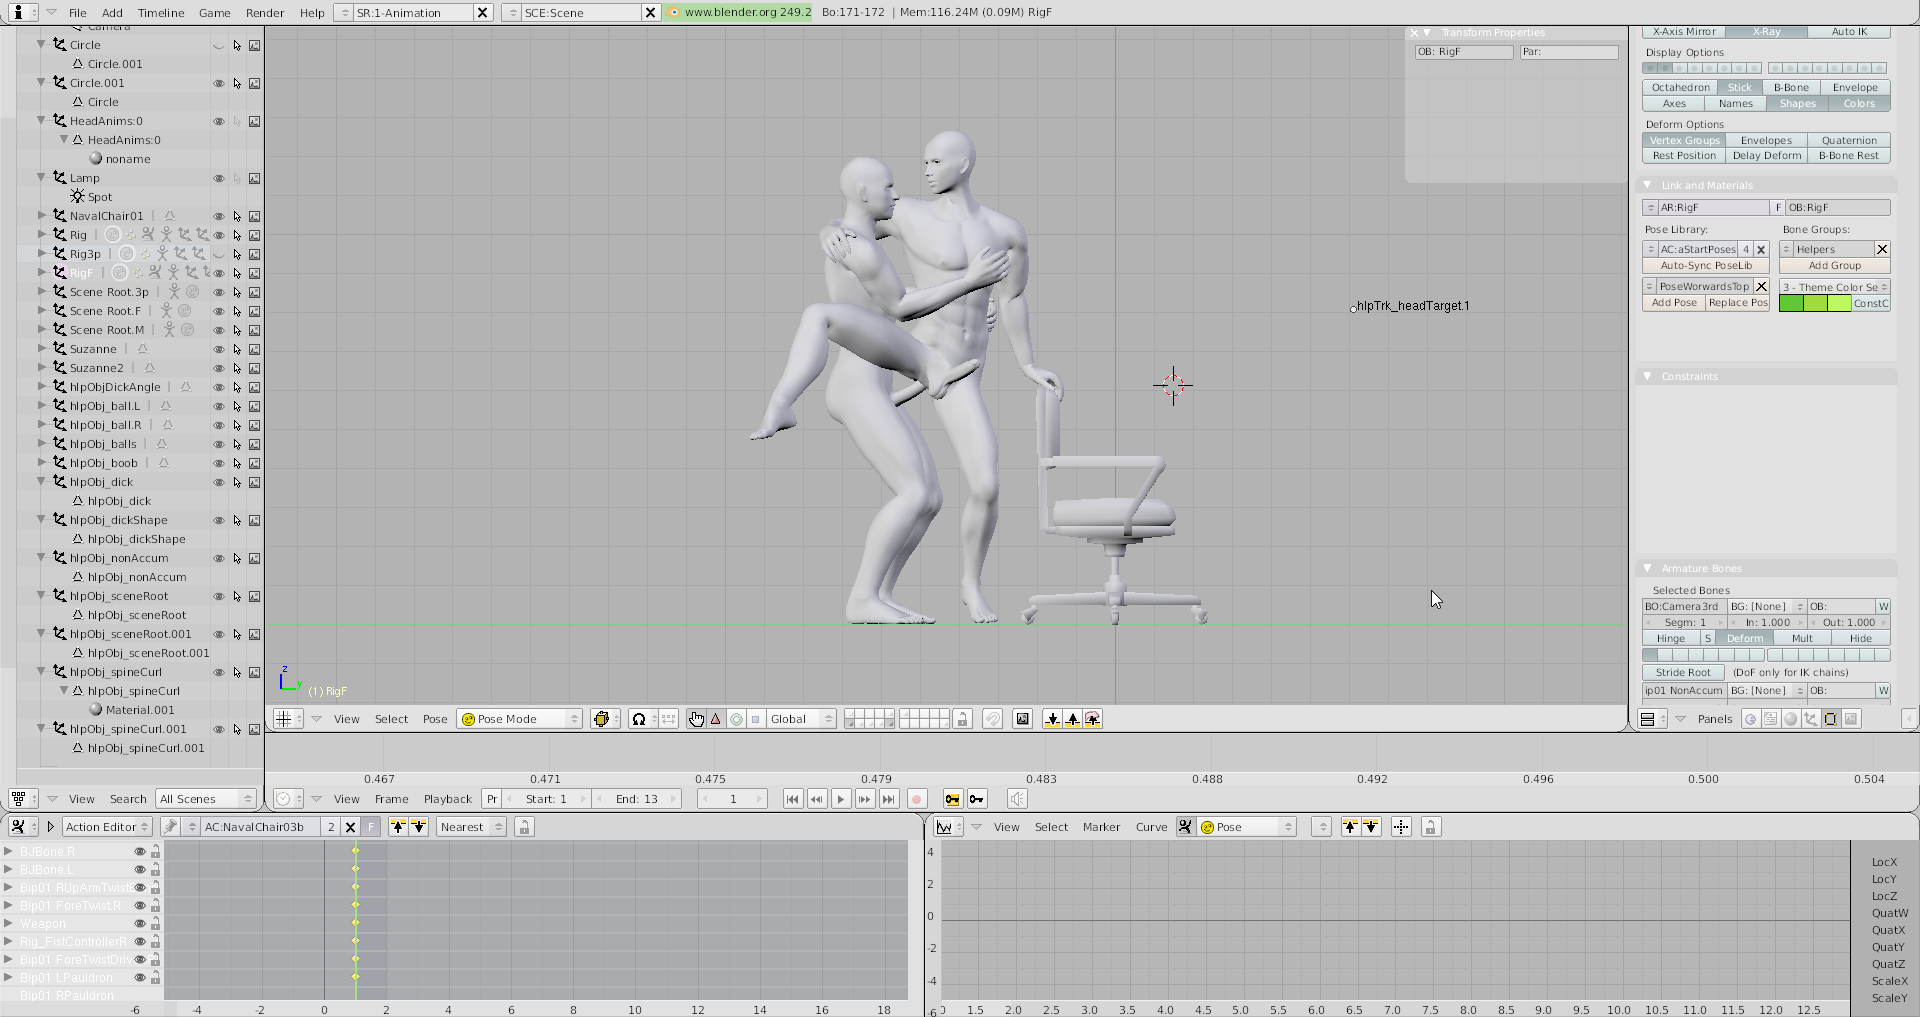Click the Play button in timeline

[840, 799]
